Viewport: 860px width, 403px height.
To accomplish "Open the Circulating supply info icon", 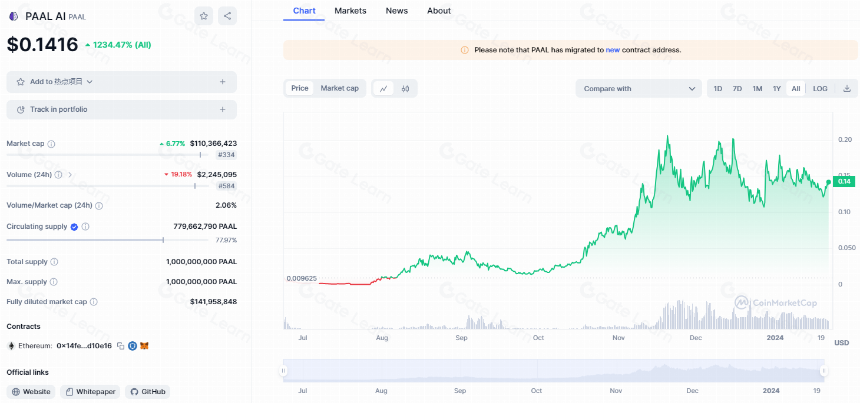I will click(x=86, y=226).
